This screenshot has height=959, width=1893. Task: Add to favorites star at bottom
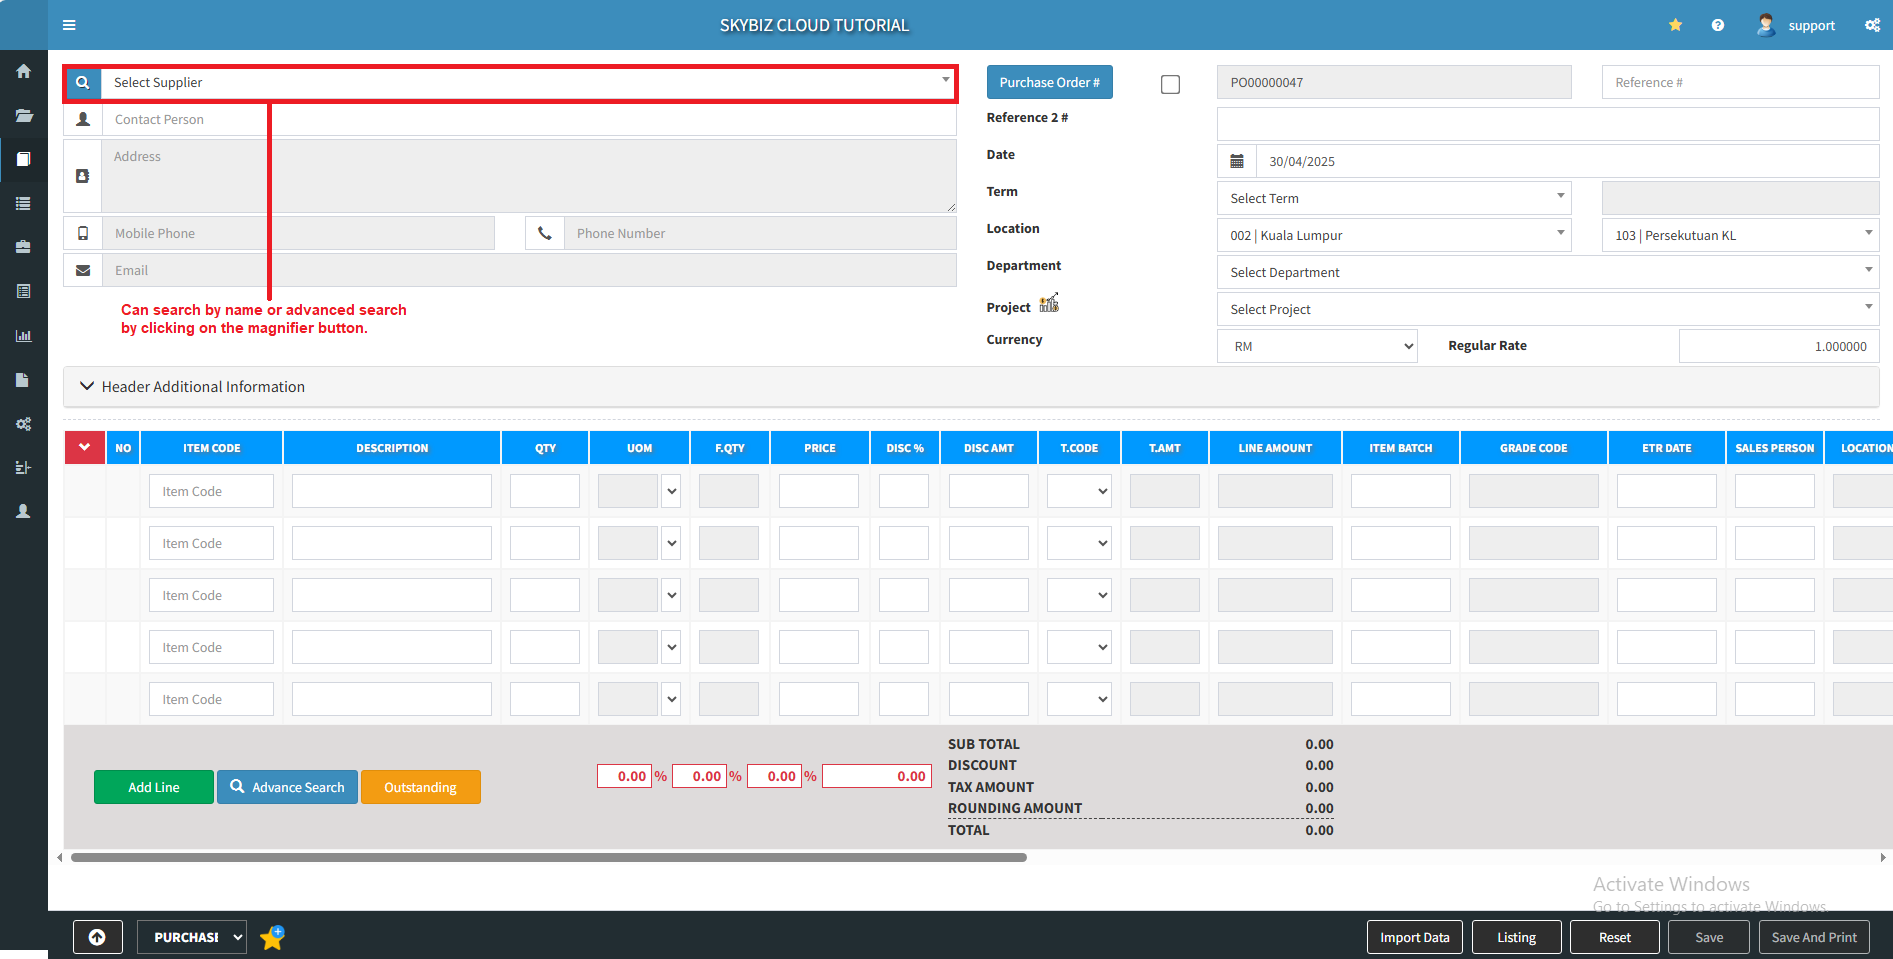click(x=272, y=937)
